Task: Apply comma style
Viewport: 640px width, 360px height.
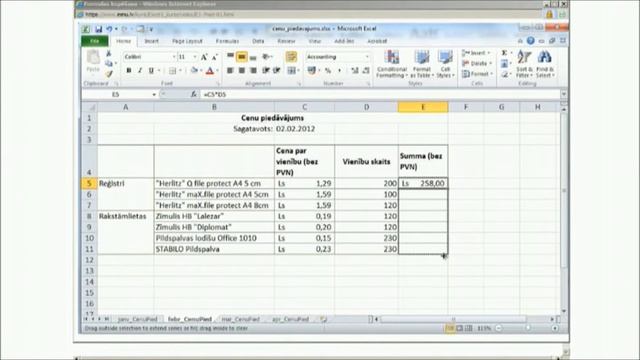Action: coord(339,71)
